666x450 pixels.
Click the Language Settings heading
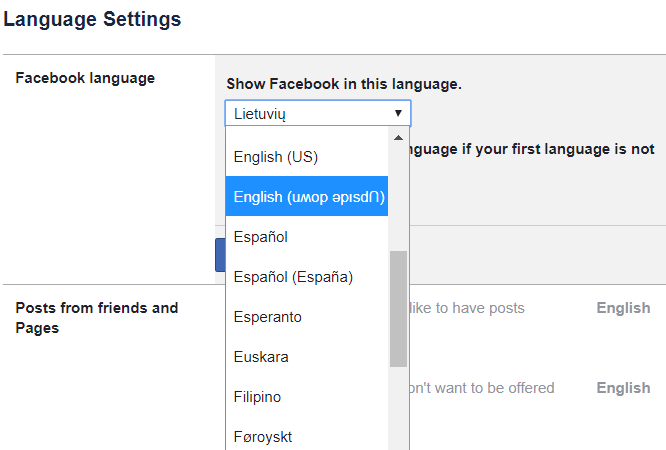pos(92,19)
